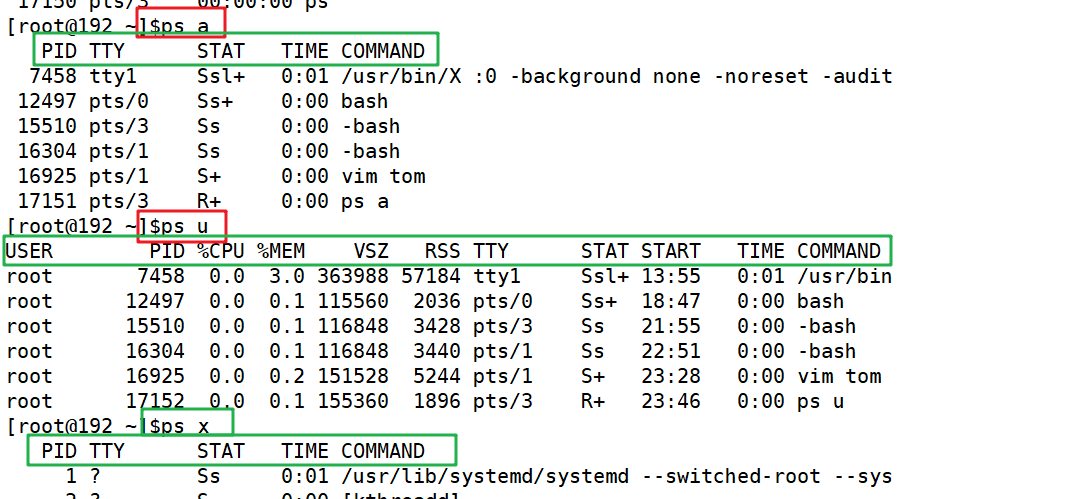The width and height of the screenshot is (1074, 499).
Task: Click the "STAT" header under ps x
Action: coord(221,451)
